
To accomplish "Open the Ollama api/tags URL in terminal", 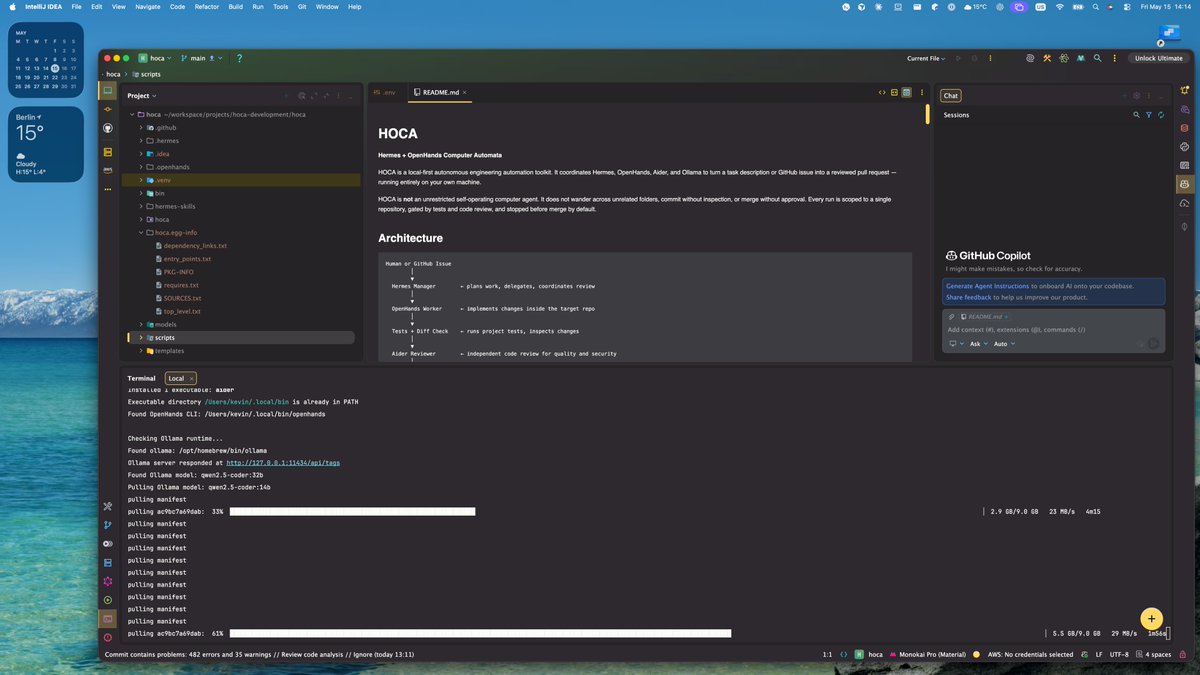I will [283, 463].
